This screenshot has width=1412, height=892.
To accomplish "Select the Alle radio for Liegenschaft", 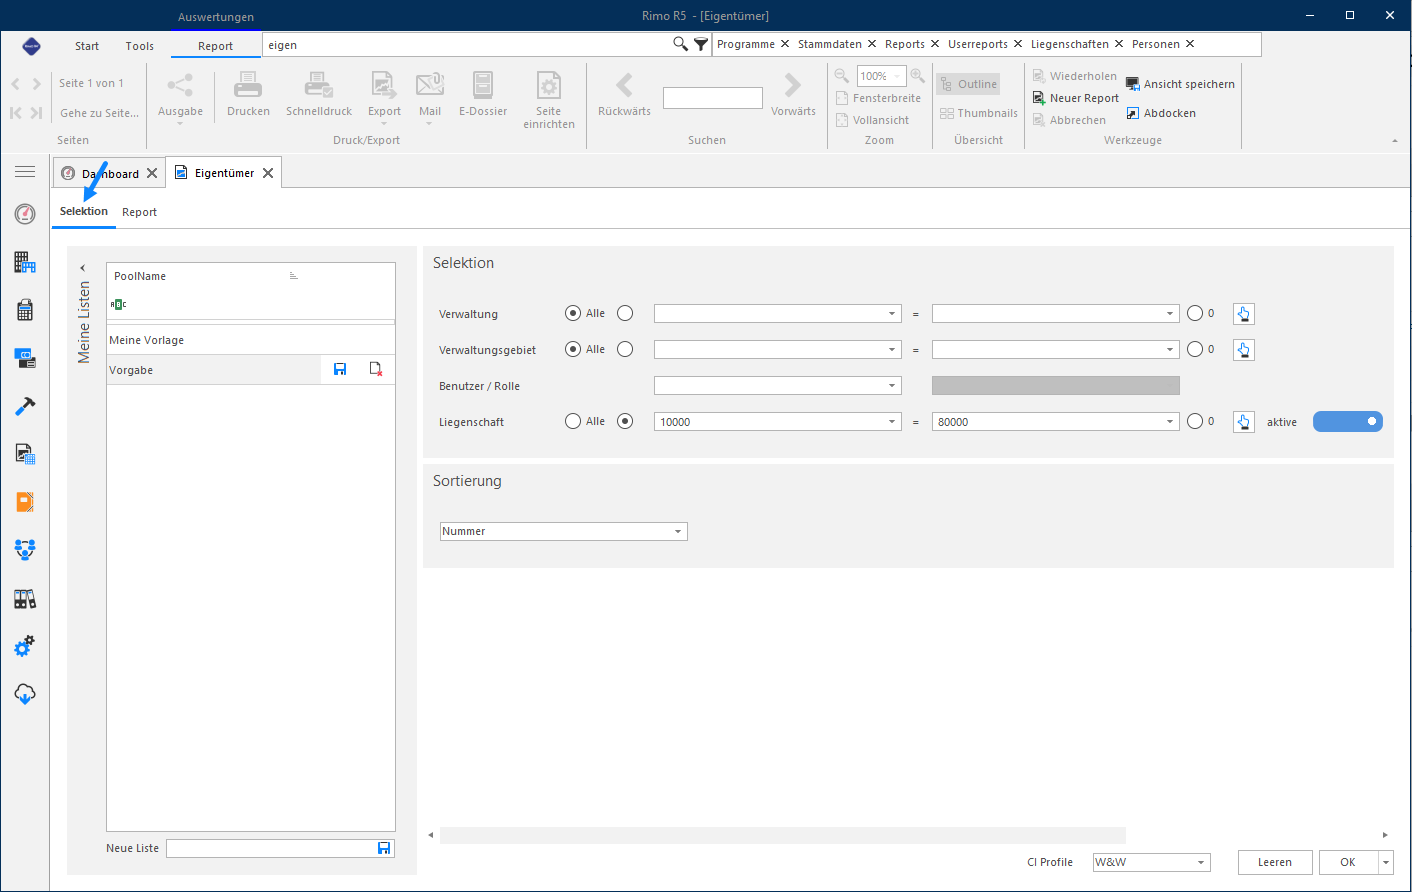I will click(573, 421).
